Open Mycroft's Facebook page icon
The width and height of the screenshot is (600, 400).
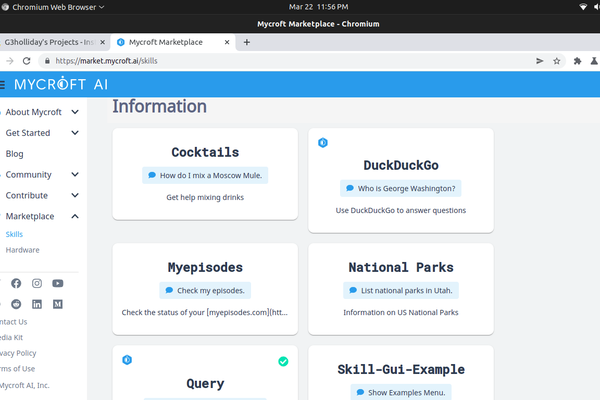coord(16,283)
